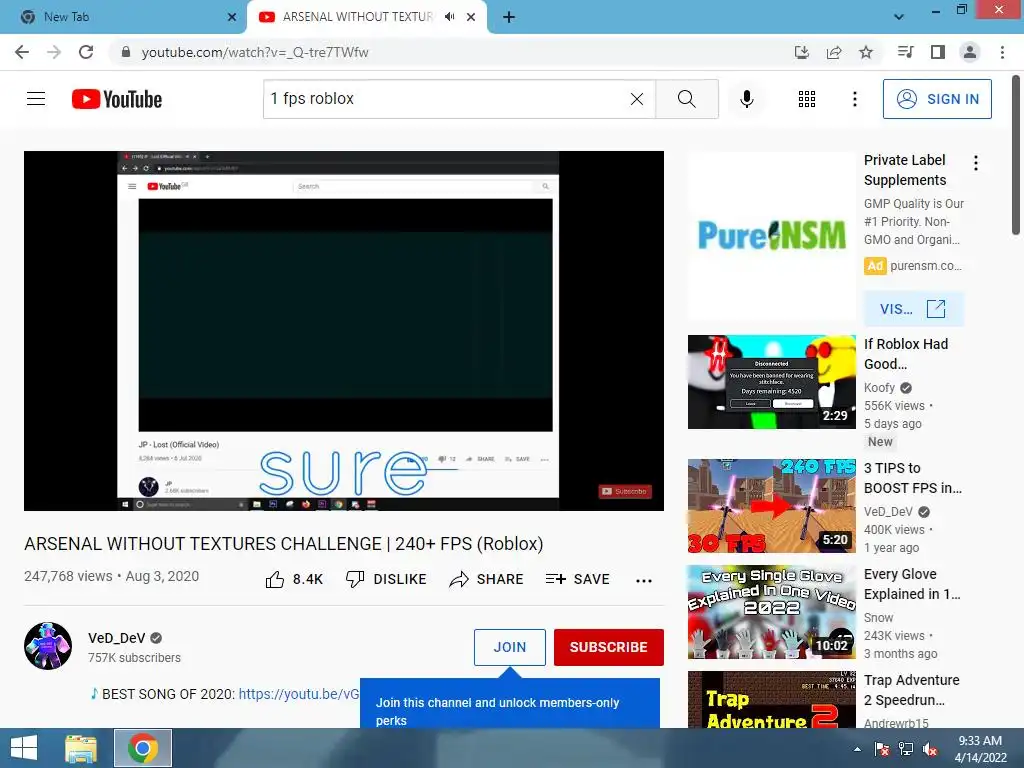This screenshot has width=1024, height=768.
Task: Share the video
Action: [487, 579]
